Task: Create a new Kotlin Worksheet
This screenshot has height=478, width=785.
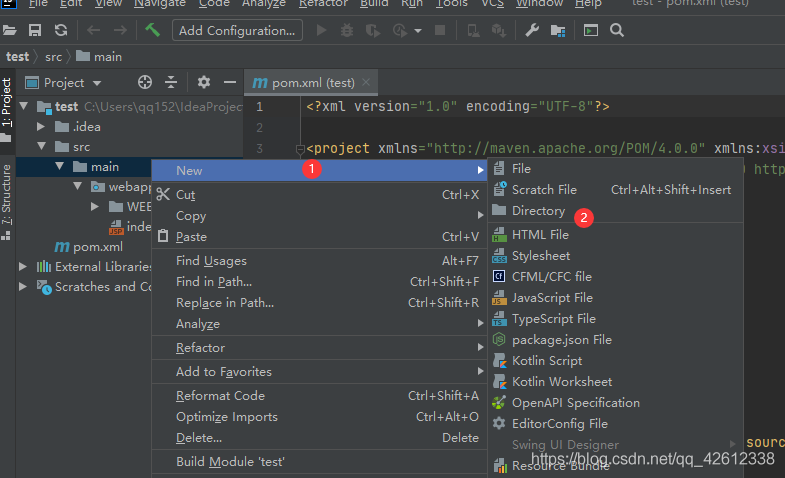Action: click(x=615, y=382)
